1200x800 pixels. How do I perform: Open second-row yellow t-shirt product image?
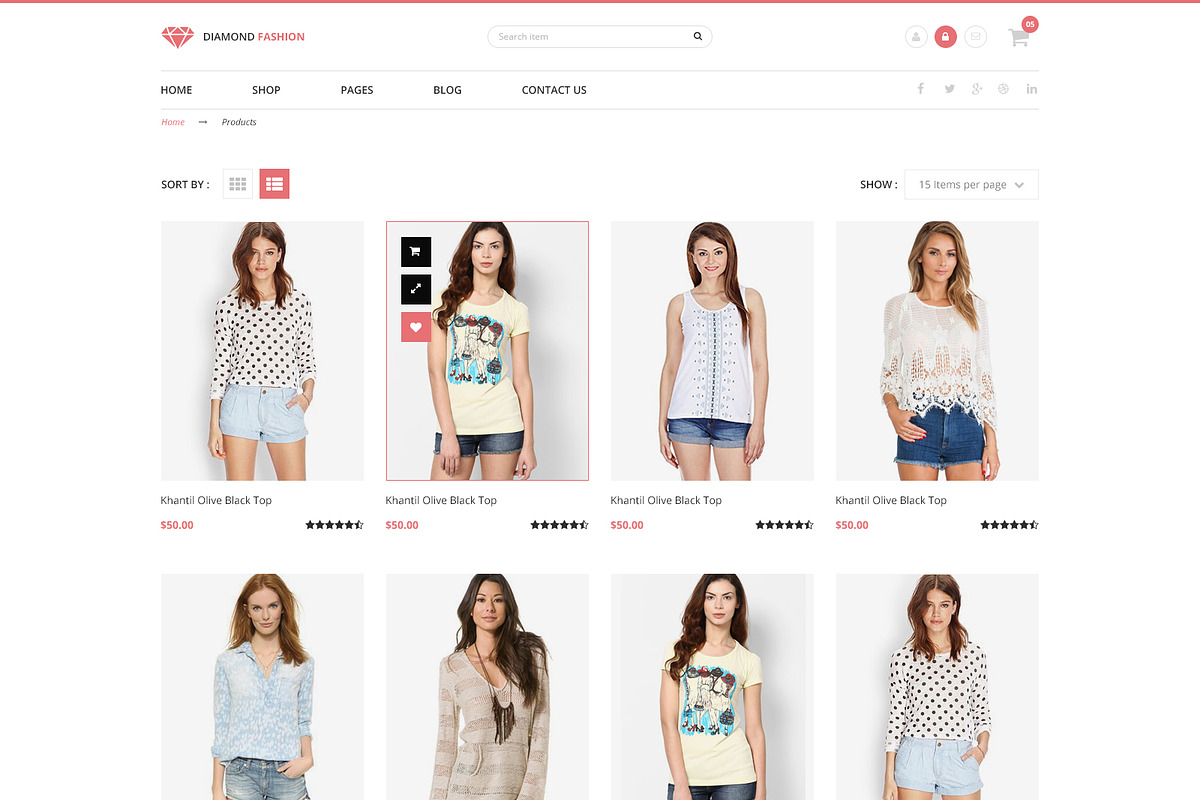(712, 687)
